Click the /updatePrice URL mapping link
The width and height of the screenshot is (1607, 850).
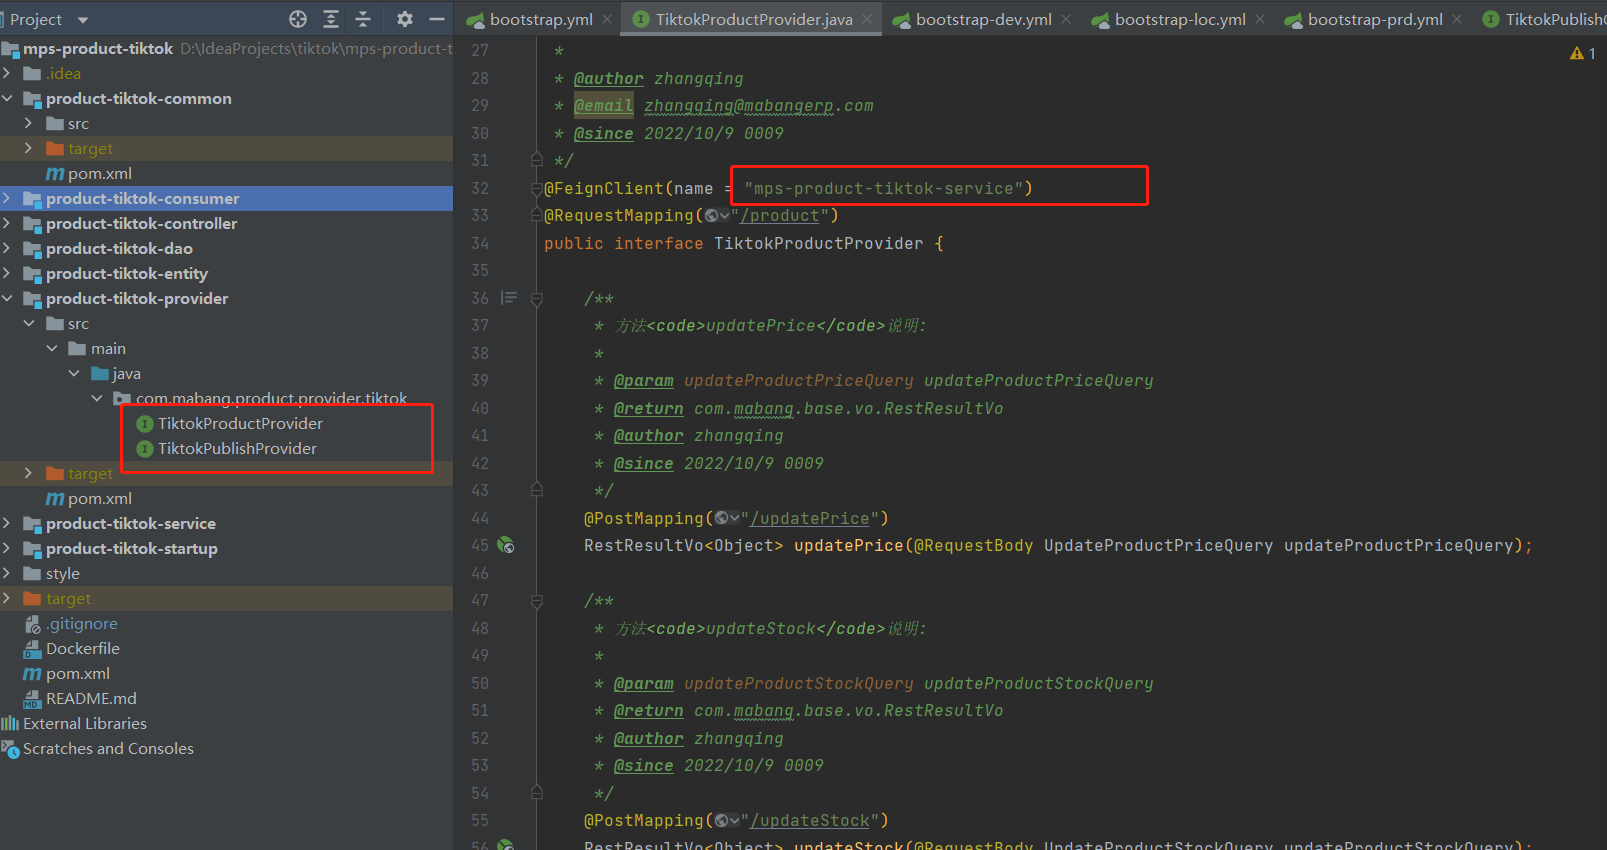tap(809, 518)
